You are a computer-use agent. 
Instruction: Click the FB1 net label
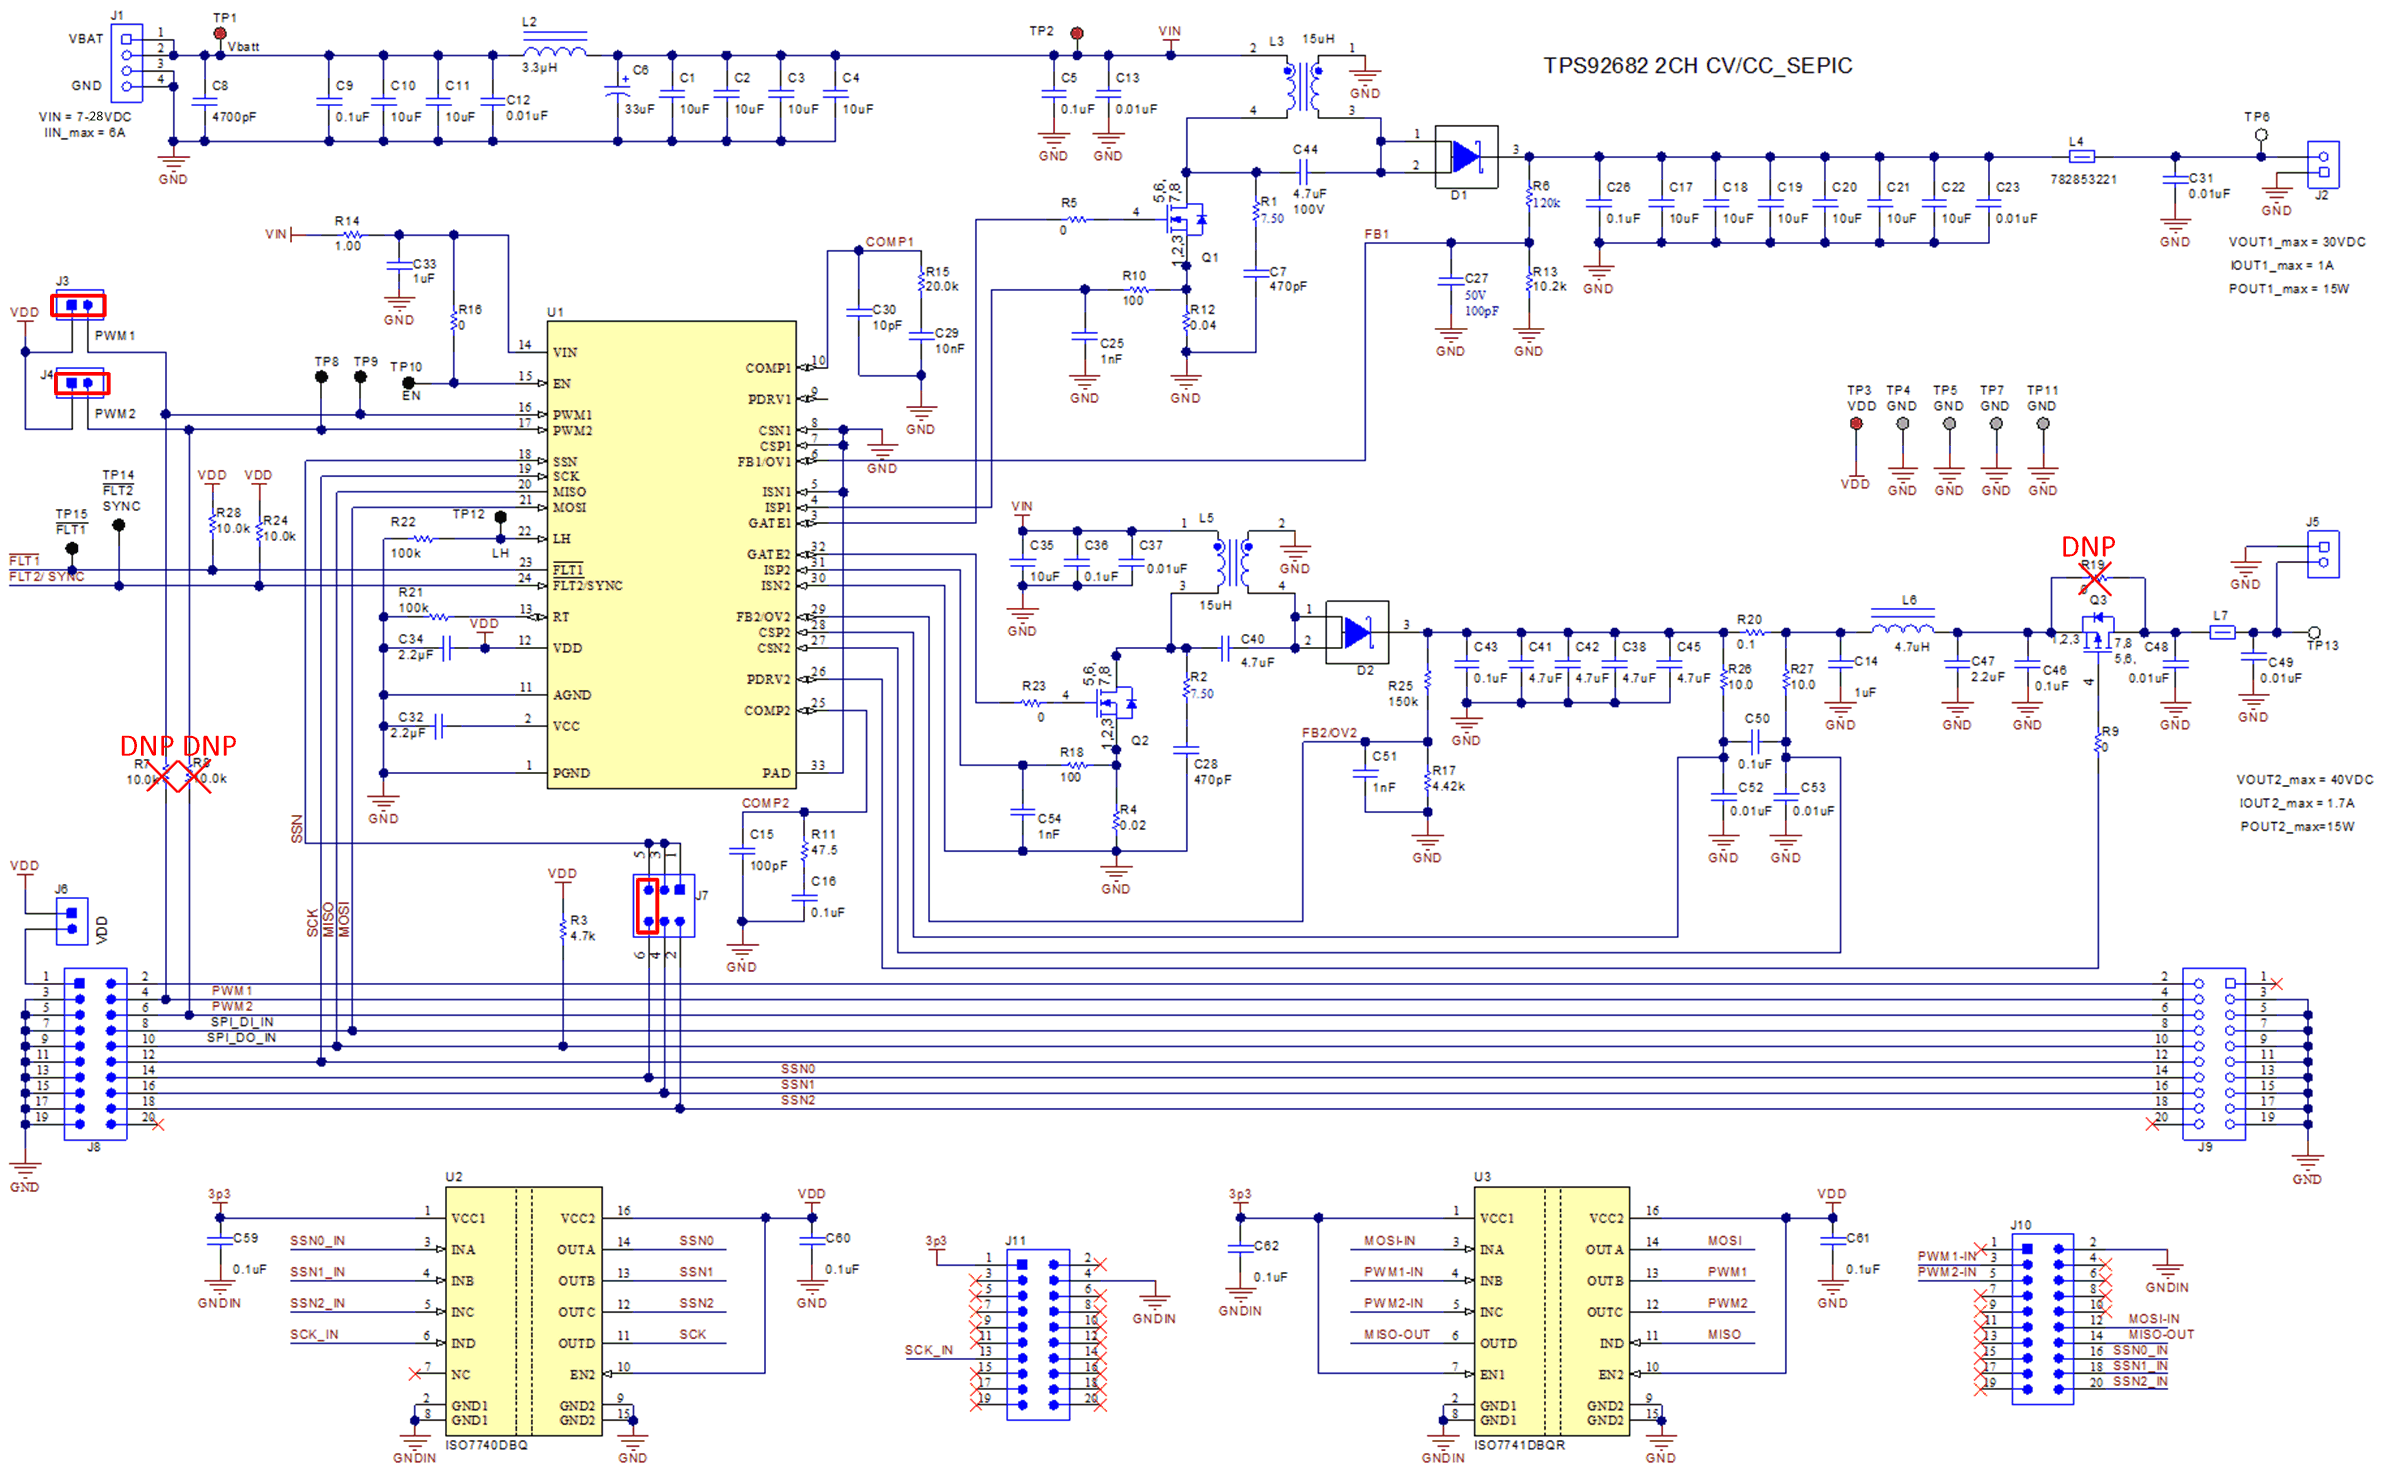click(x=1379, y=234)
